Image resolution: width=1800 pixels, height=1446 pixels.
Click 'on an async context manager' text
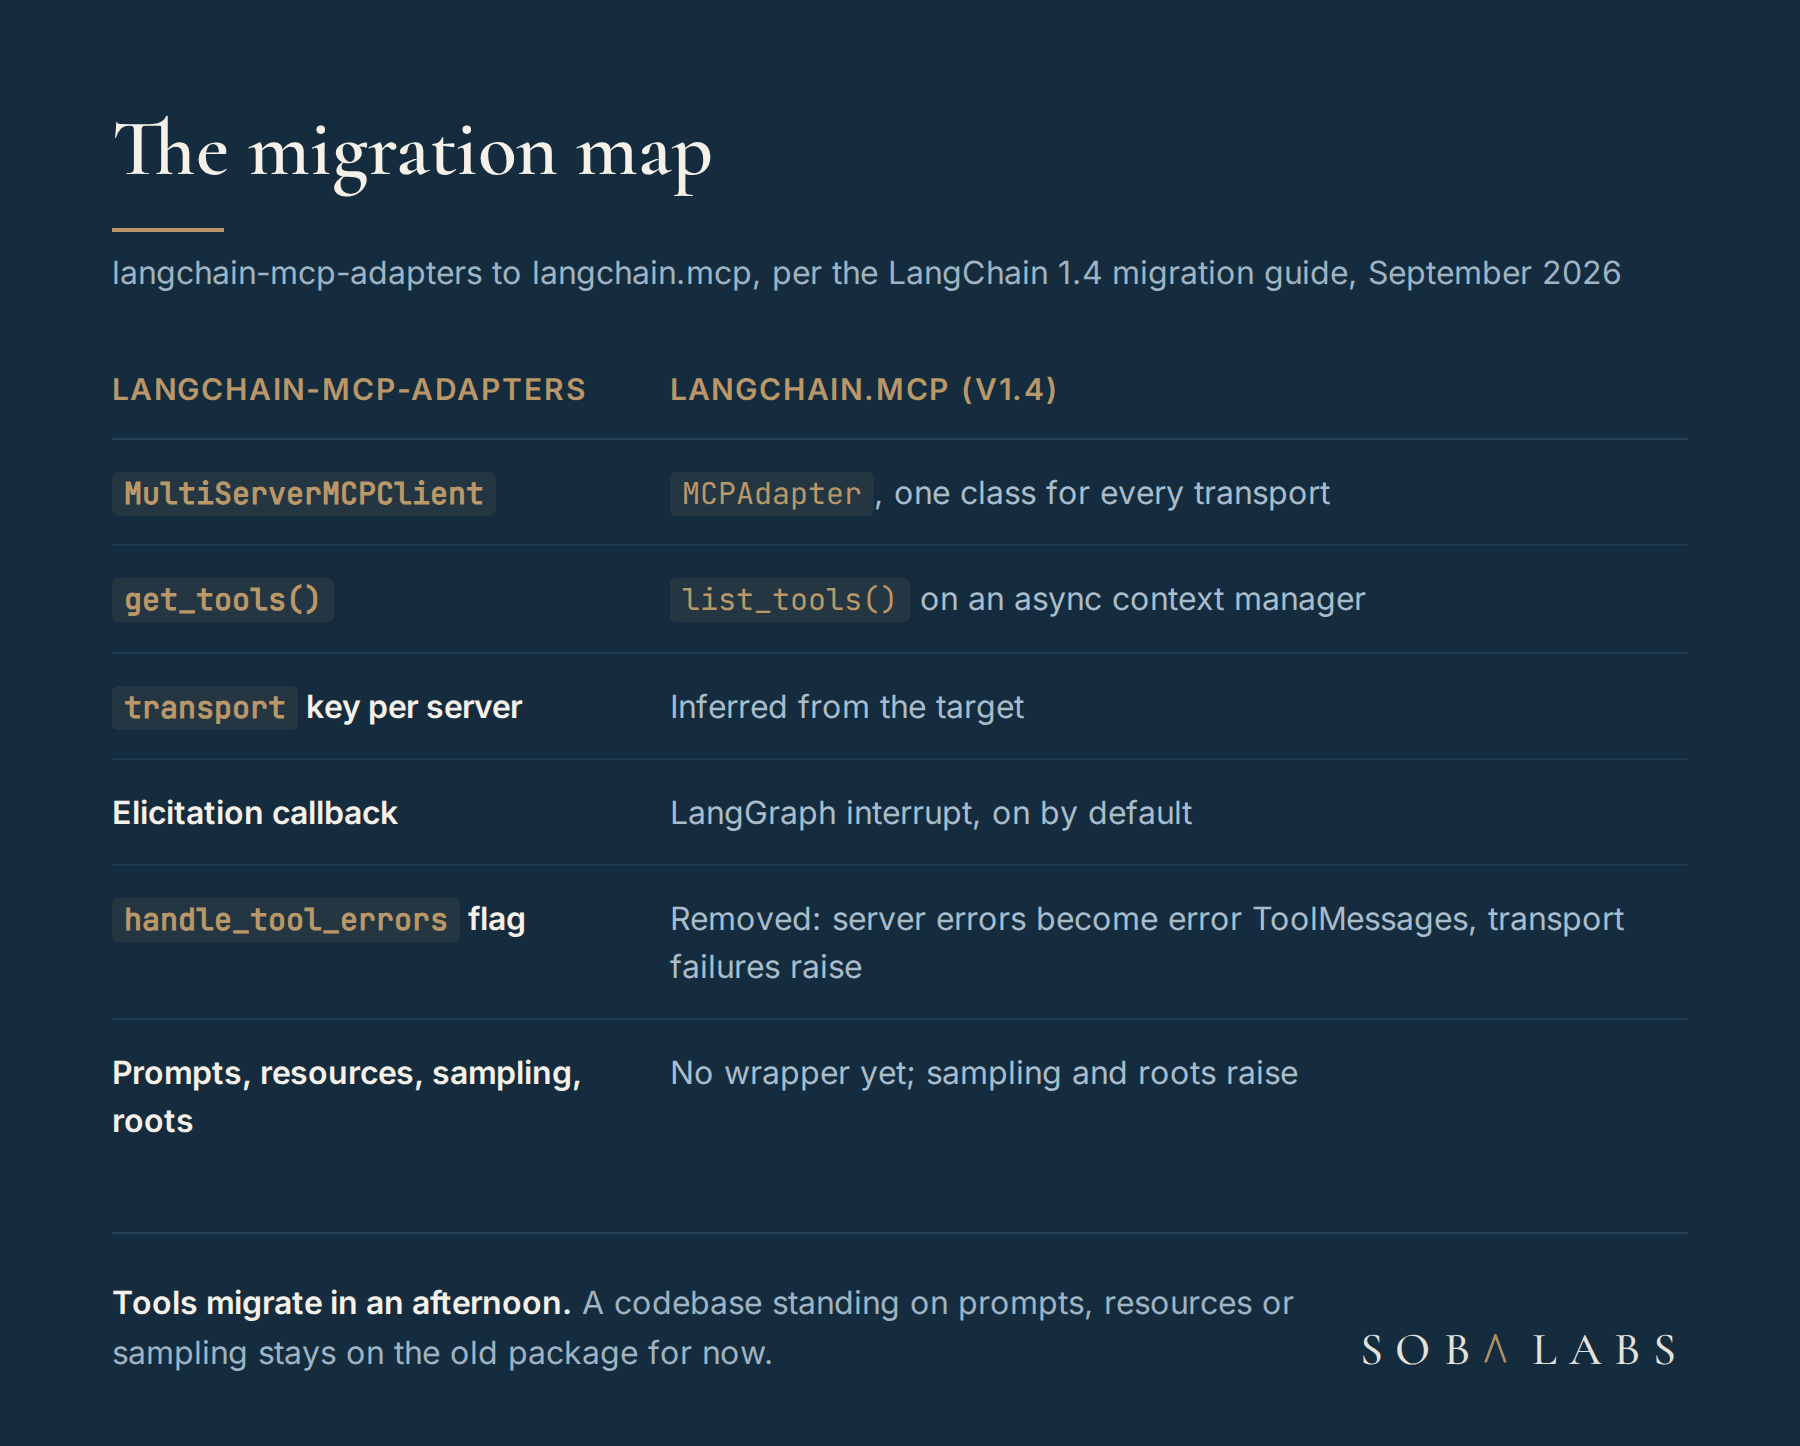click(1143, 599)
